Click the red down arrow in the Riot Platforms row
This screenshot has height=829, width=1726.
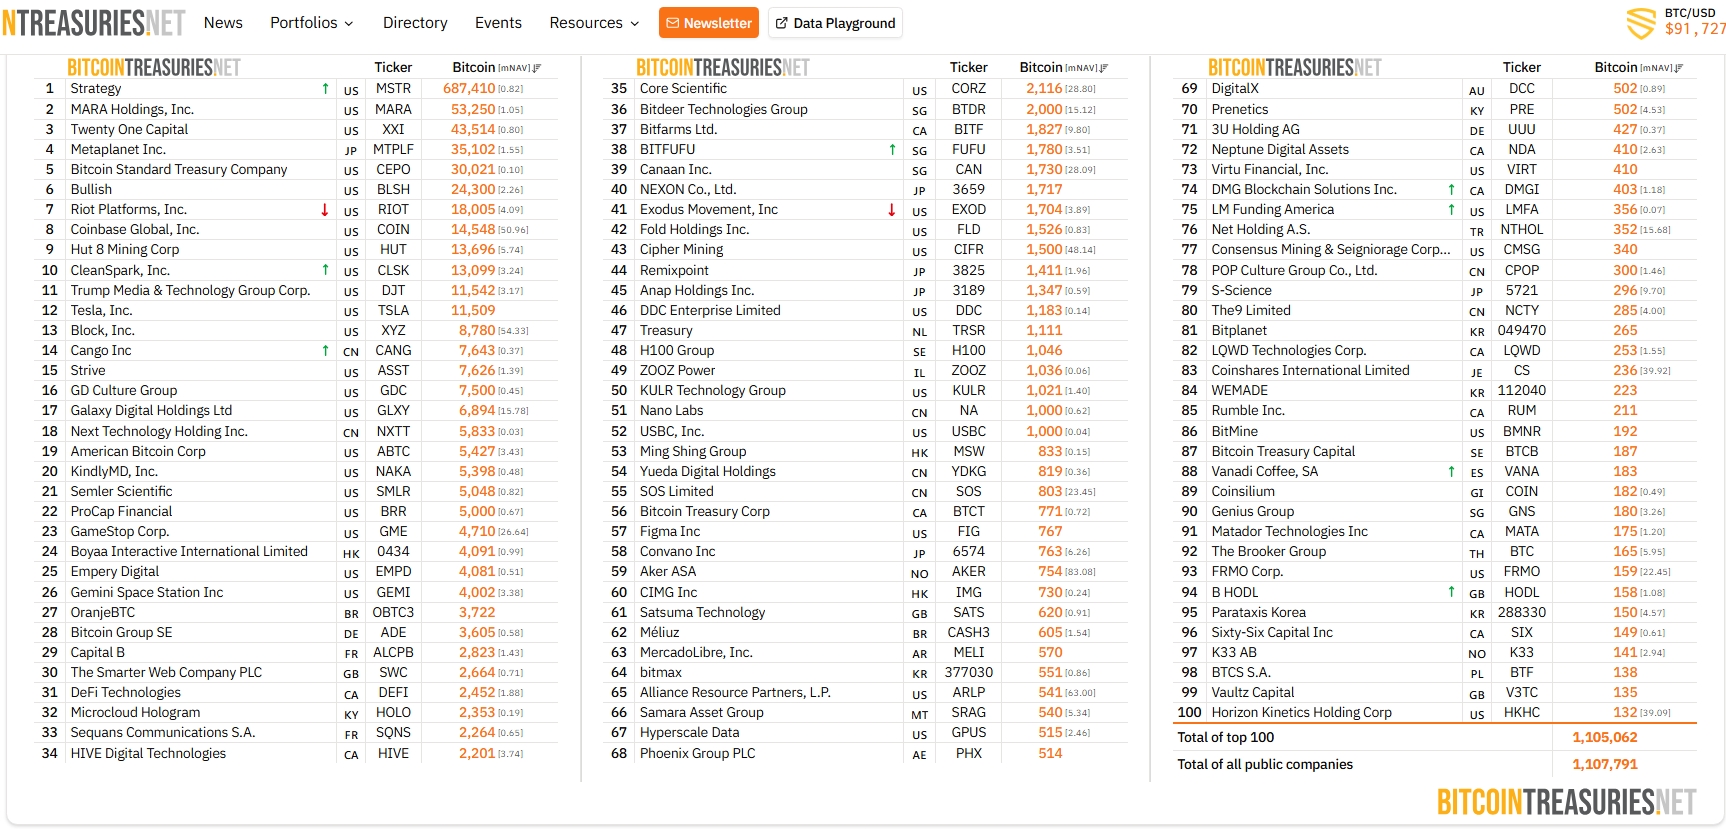coord(325,210)
